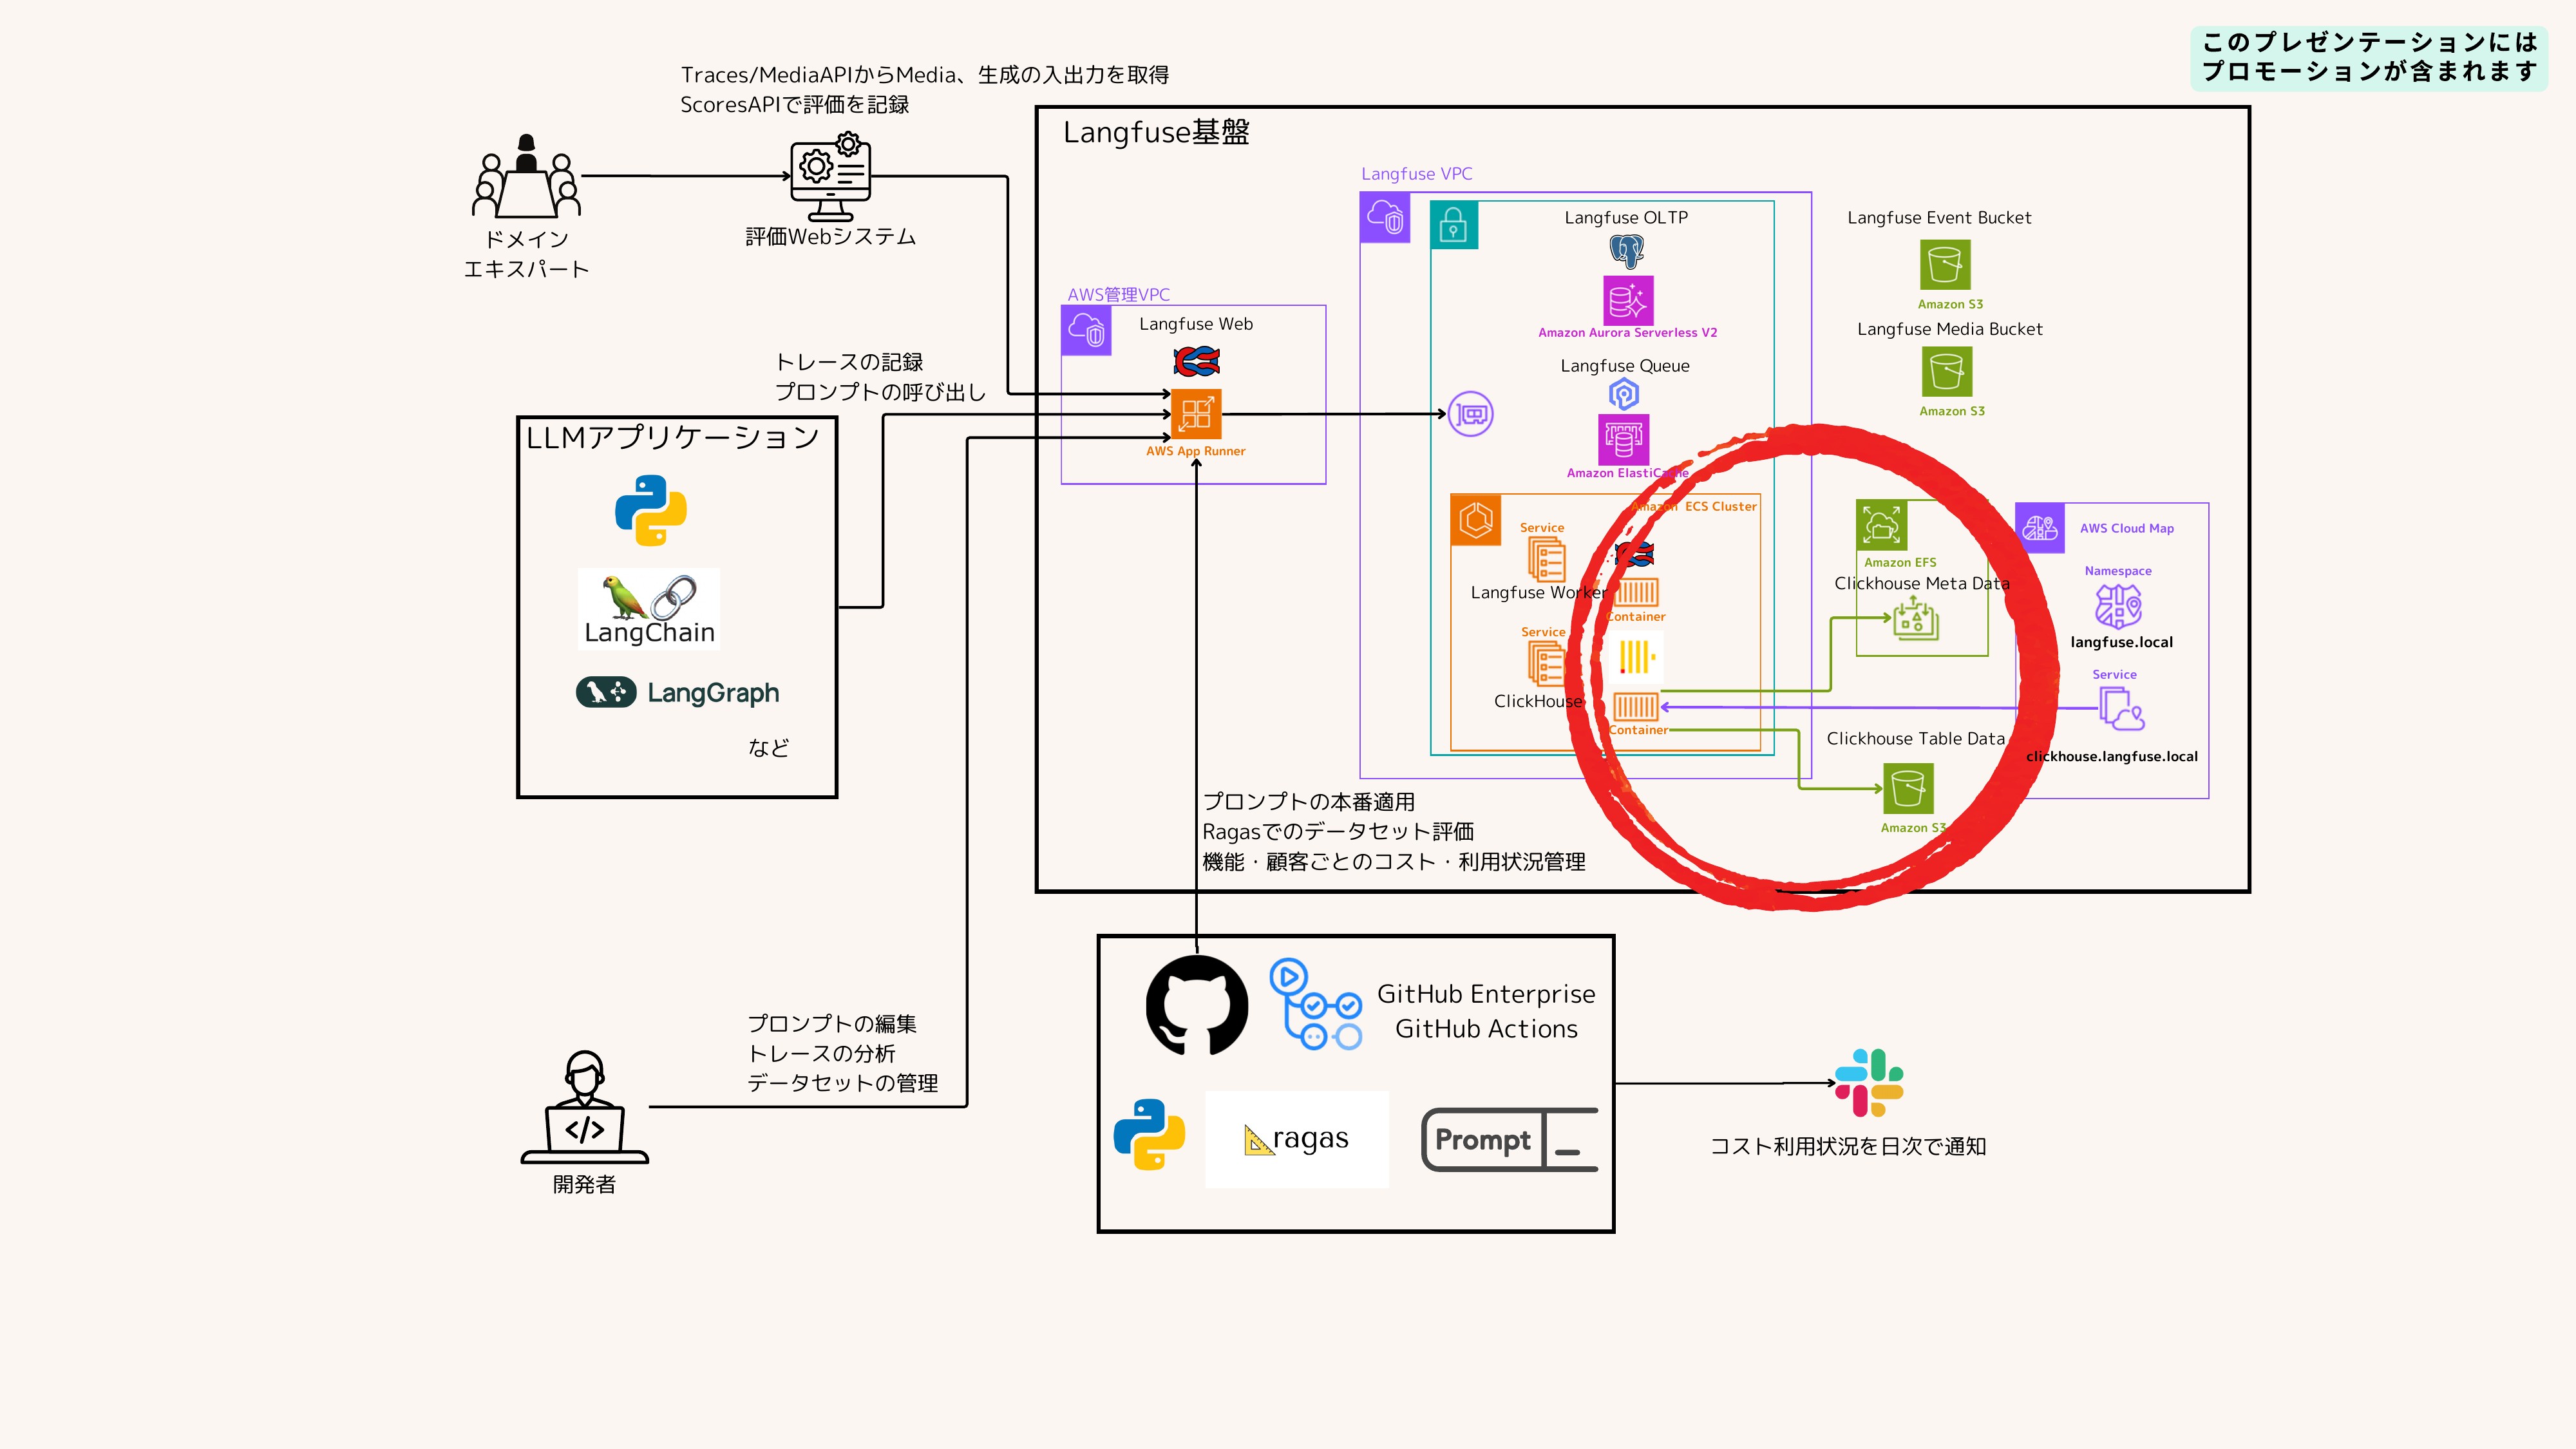This screenshot has width=2576, height=1449.
Task: Select the S3 icon under Clickhouse Table Data
Action: (x=1907, y=789)
